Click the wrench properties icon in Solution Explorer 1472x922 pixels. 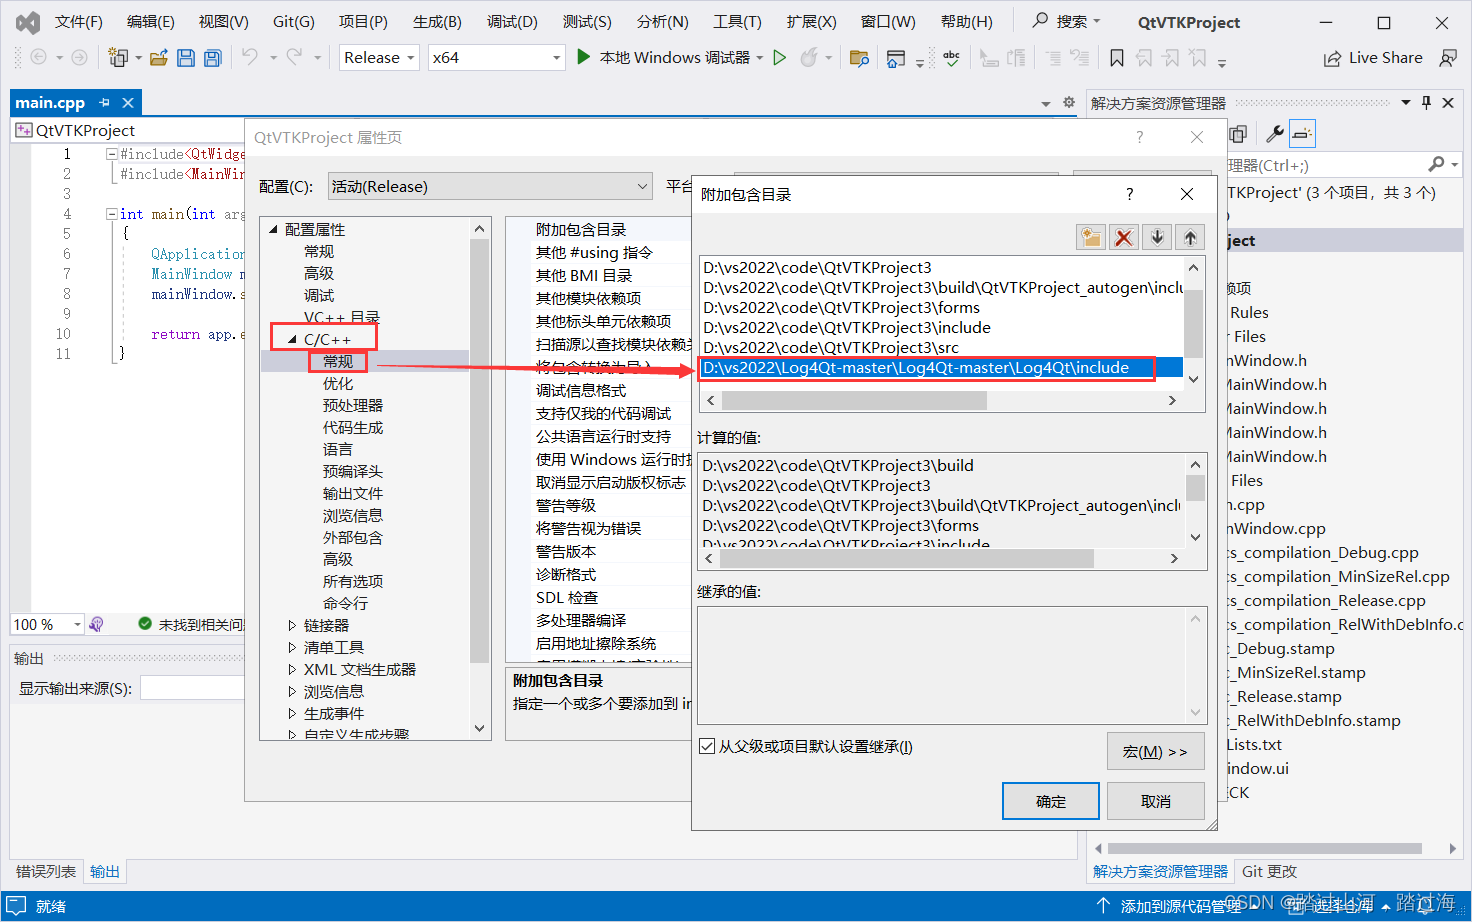click(x=1274, y=133)
